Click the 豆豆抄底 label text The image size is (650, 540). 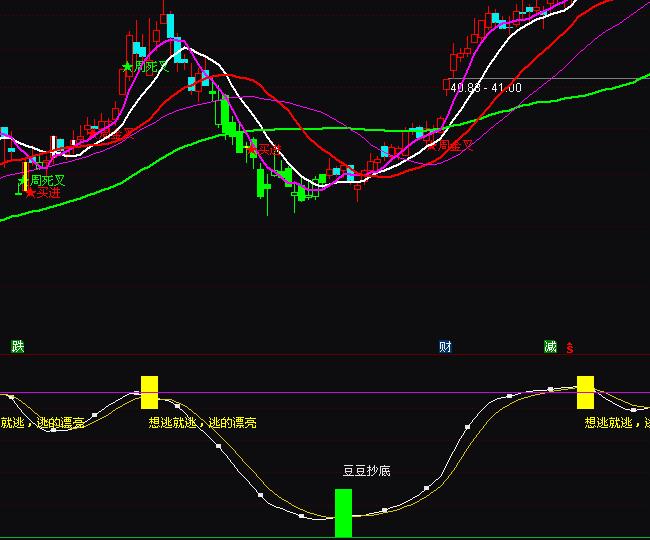[x=363, y=469]
